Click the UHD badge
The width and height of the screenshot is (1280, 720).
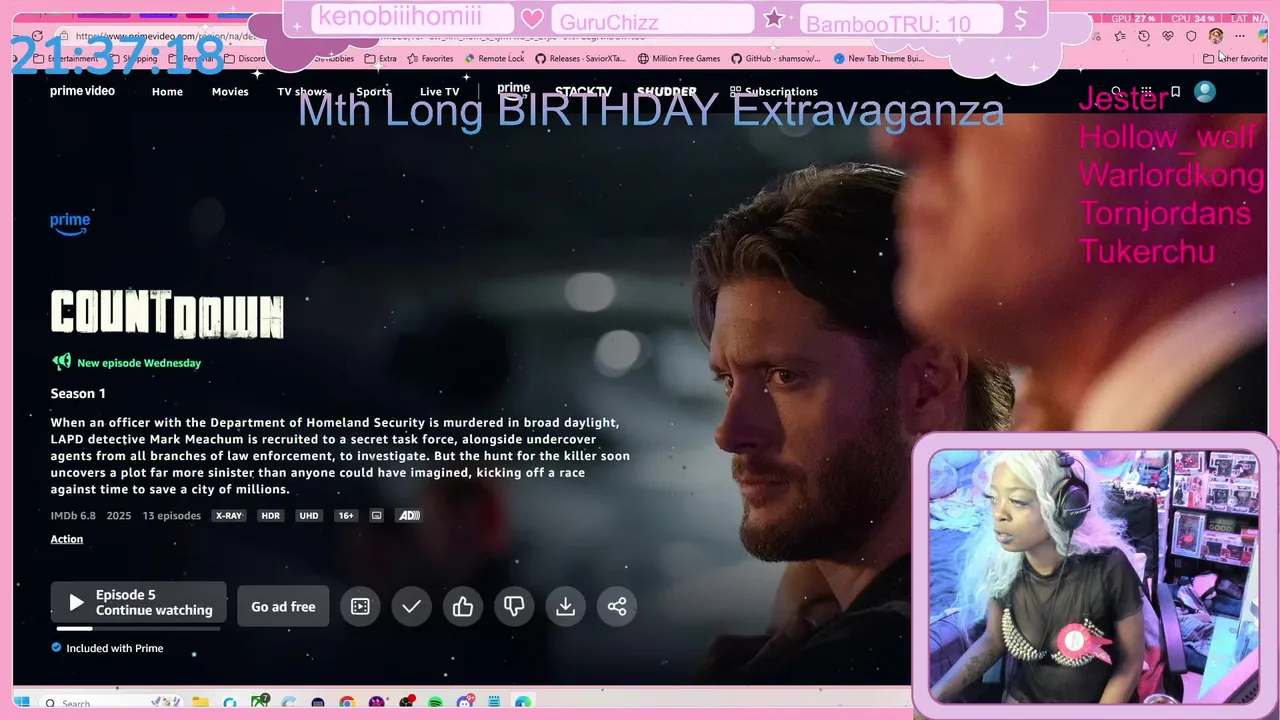point(309,516)
